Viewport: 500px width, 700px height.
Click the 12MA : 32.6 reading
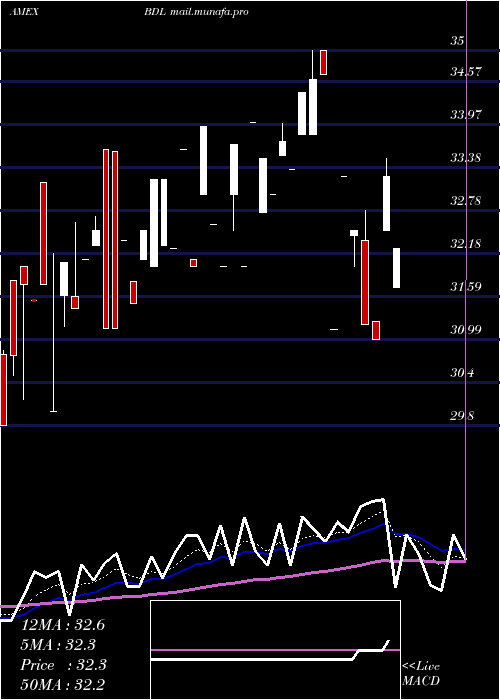pyautogui.click(x=63, y=625)
